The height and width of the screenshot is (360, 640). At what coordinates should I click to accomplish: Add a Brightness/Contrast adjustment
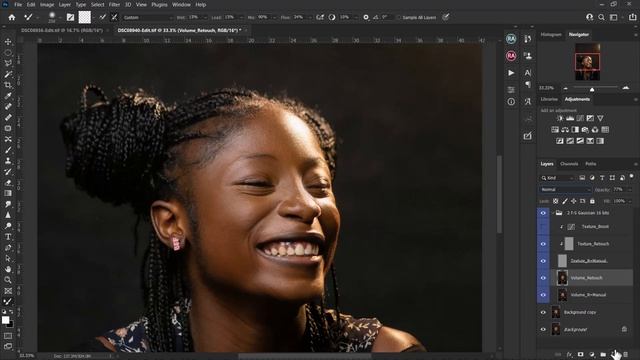pyautogui.click(x=560, y=118)
